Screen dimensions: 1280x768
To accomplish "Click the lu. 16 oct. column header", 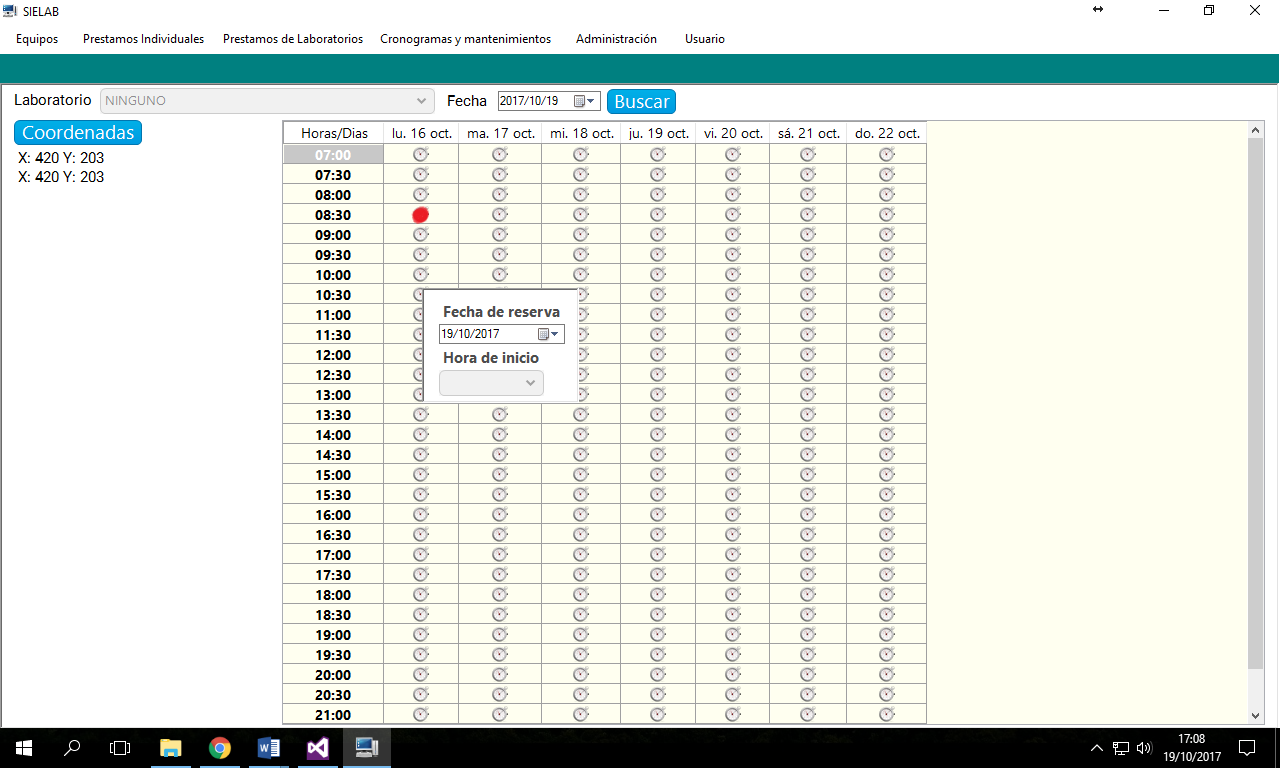I will 421,133.
